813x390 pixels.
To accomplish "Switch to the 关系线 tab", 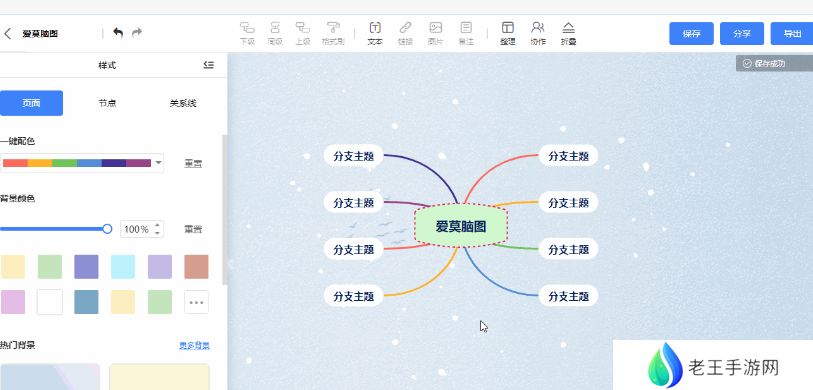I will point(183,103).
